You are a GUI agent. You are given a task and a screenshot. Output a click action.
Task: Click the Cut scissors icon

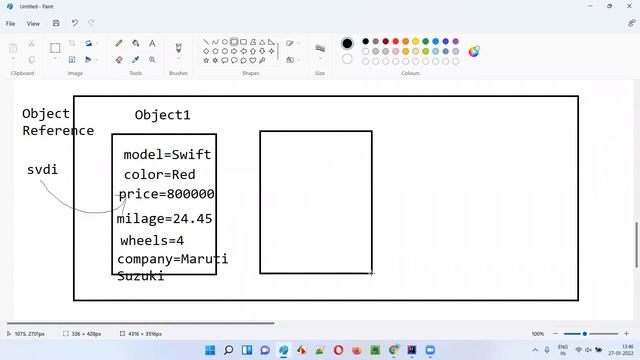[31, 43]
